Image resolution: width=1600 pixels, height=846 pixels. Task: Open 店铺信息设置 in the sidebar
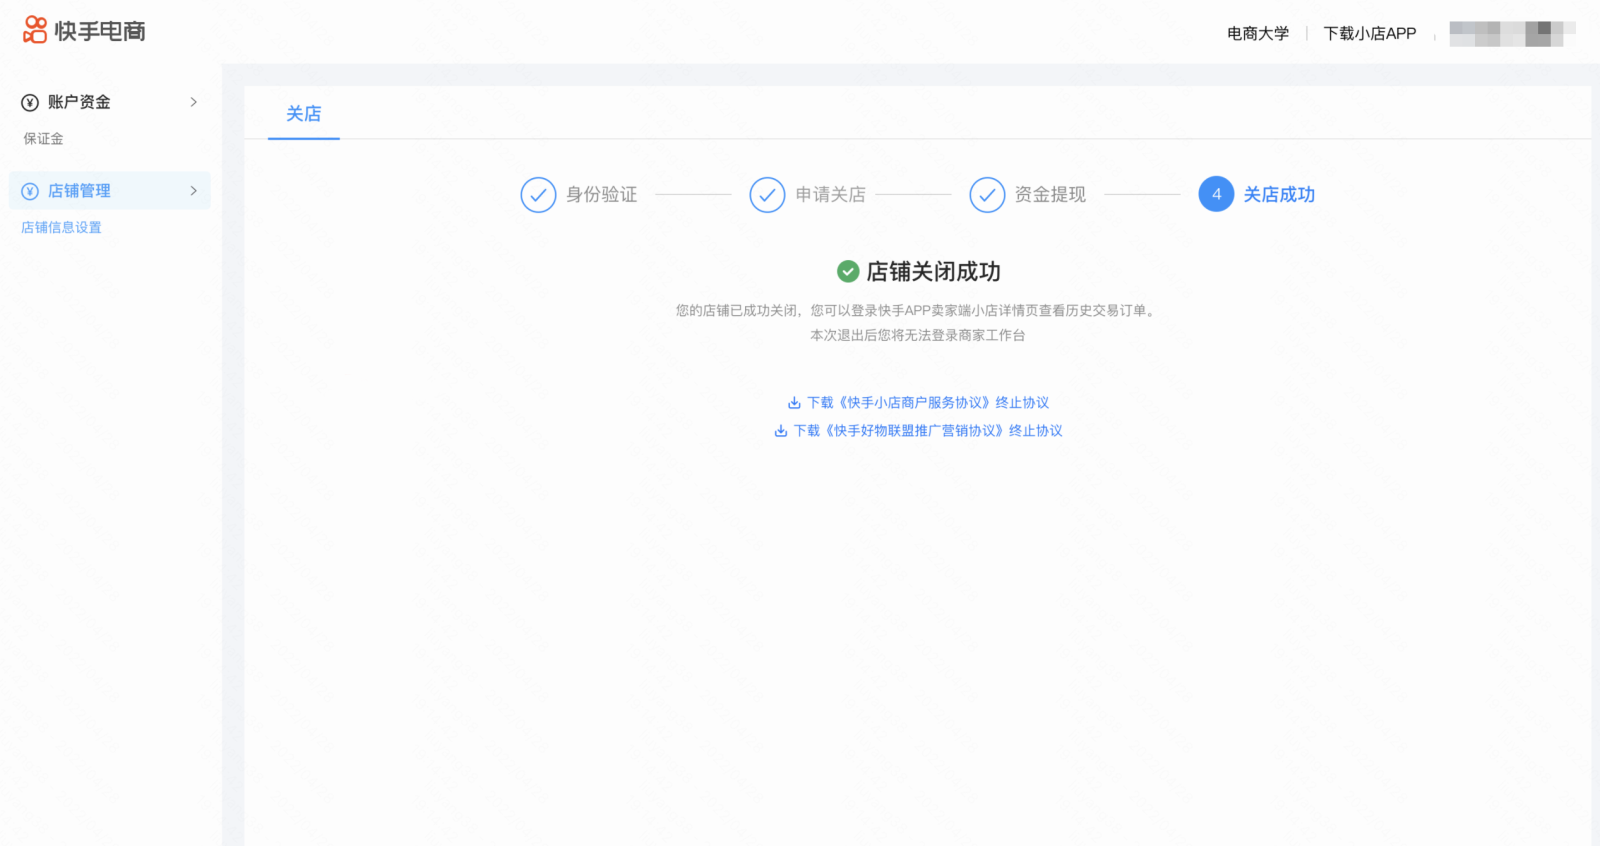[x=61, y=227]
